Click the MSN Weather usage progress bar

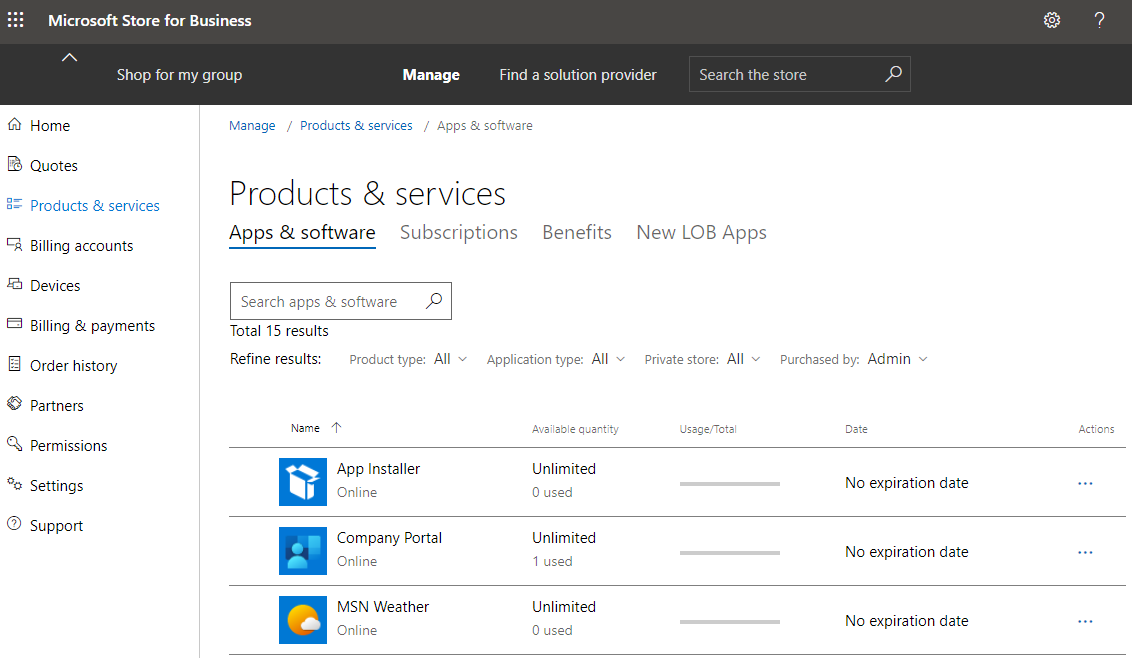coord(729,620)
